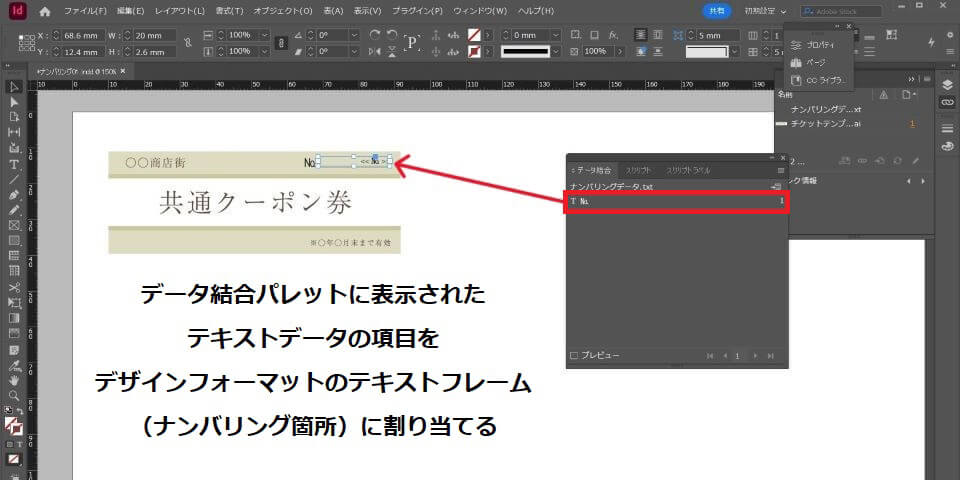
Task: Select the Pen tool
Action: tap(14, 195)
